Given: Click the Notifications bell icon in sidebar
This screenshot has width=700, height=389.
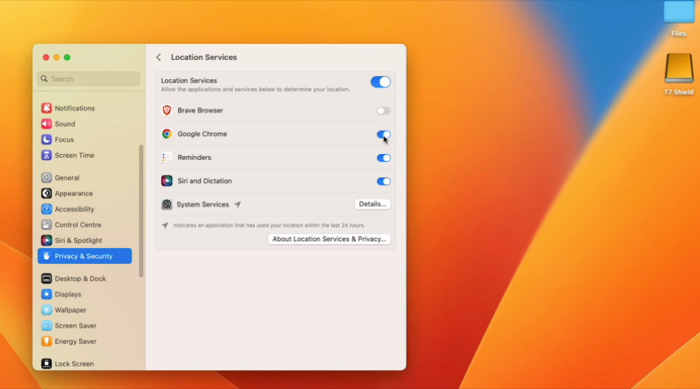Looking at the screenshot, I should [x=46, y=108].
